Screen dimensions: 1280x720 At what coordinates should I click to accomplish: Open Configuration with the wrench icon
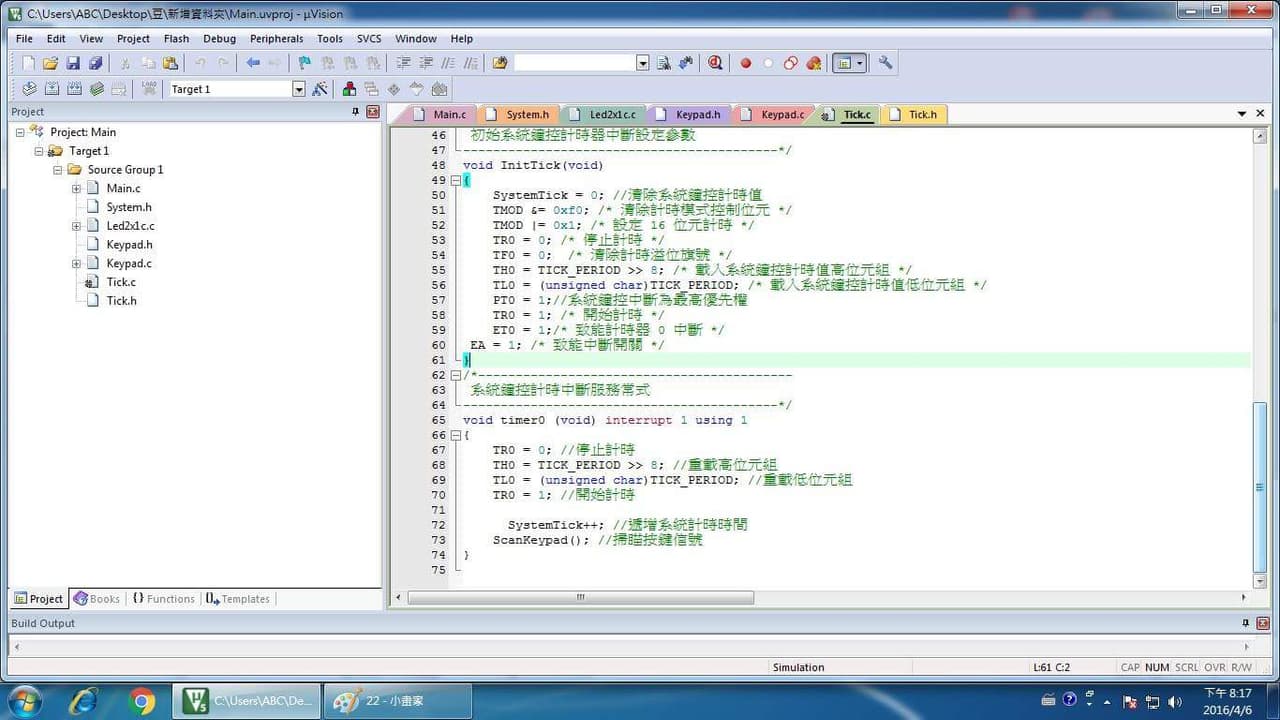click(x=885, y=63)
